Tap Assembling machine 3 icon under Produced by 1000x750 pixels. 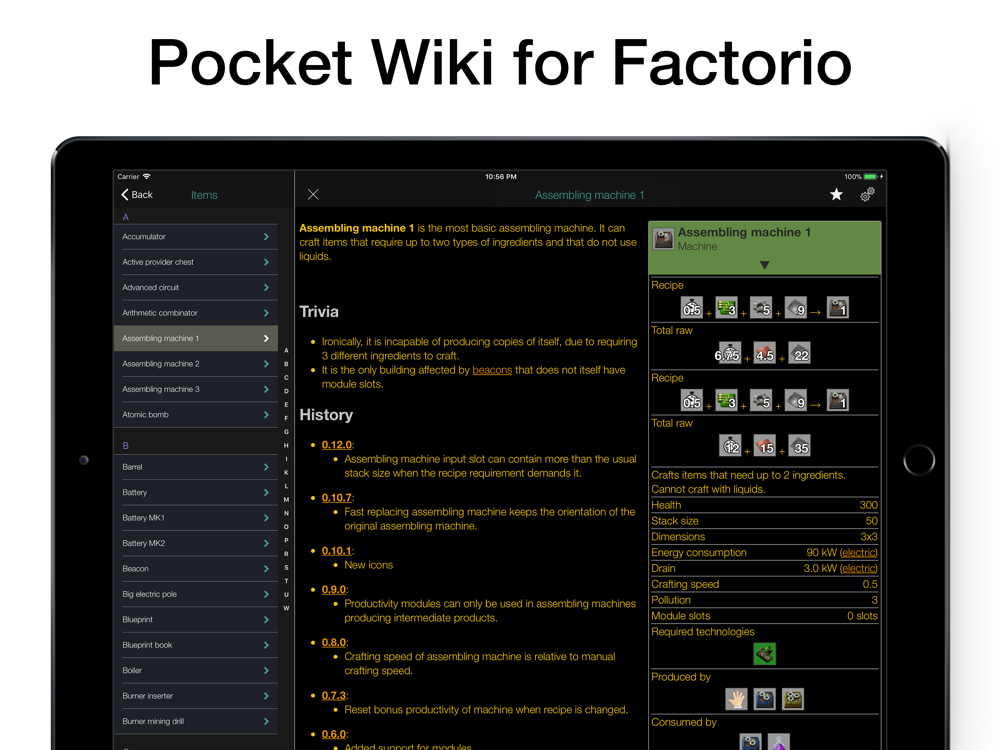793,699
